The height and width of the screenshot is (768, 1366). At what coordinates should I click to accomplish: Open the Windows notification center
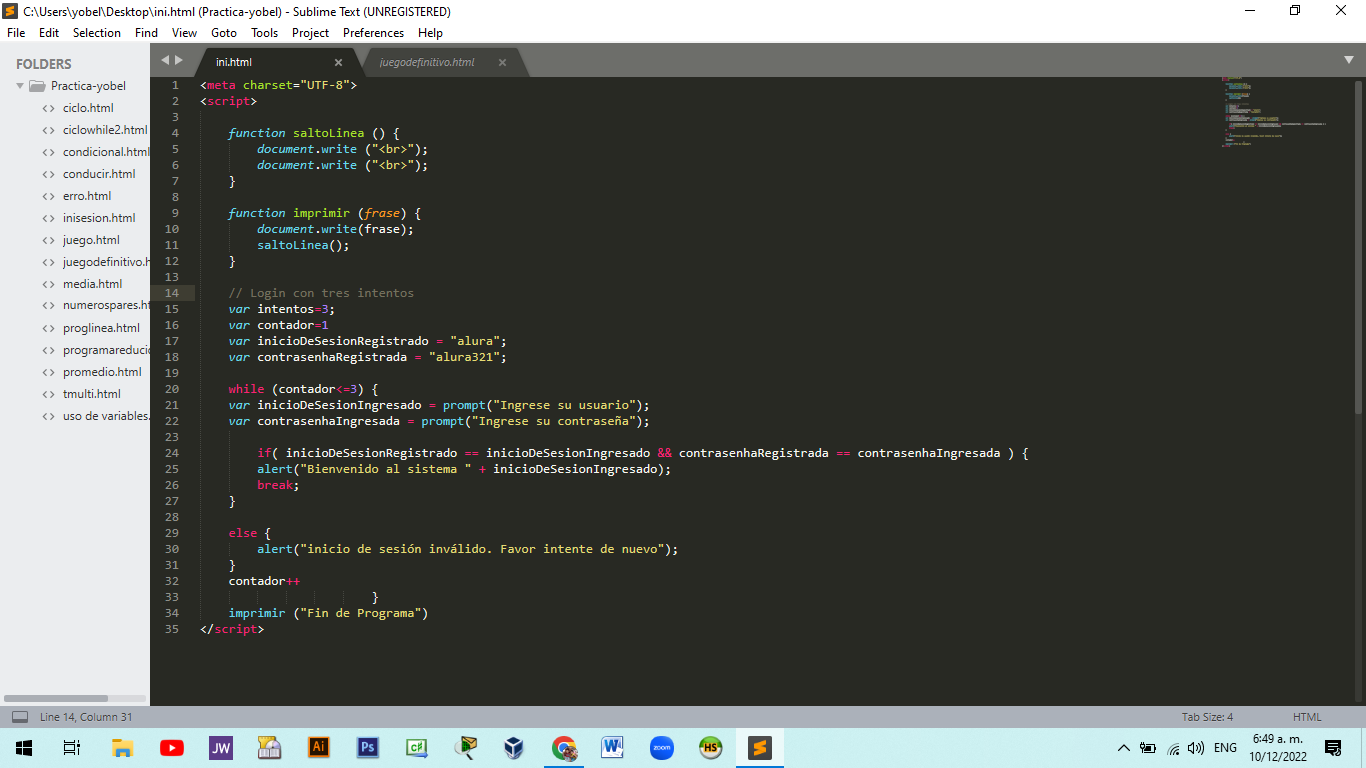(1332, 748)
